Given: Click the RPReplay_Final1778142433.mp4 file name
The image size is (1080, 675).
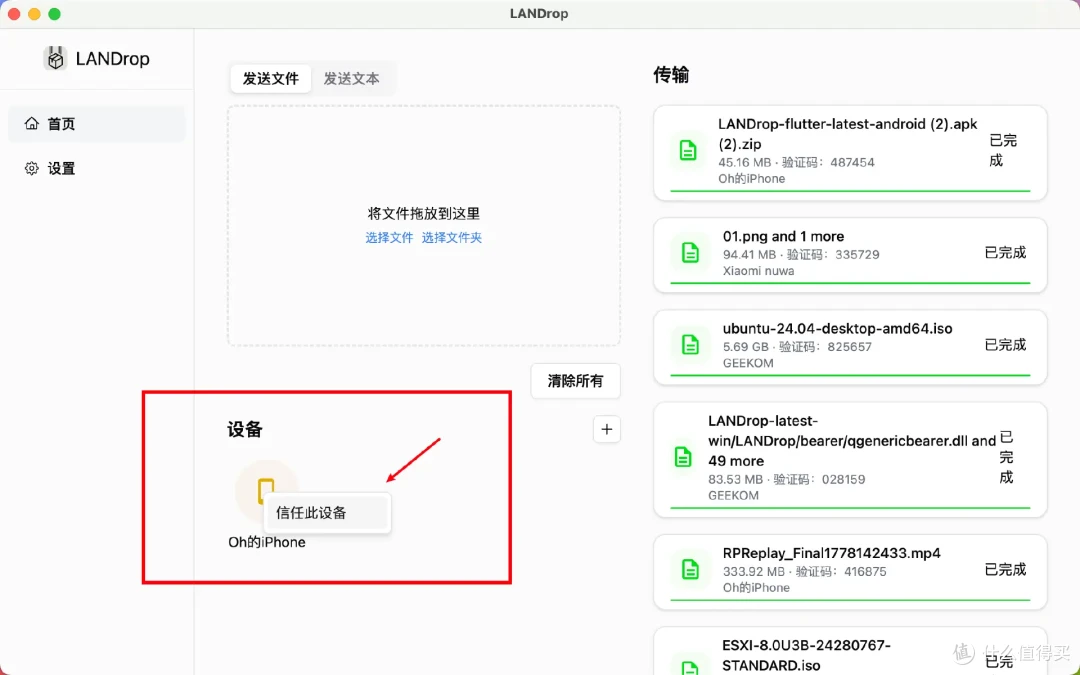Looking at the screenshot, I should coord(831,553).
